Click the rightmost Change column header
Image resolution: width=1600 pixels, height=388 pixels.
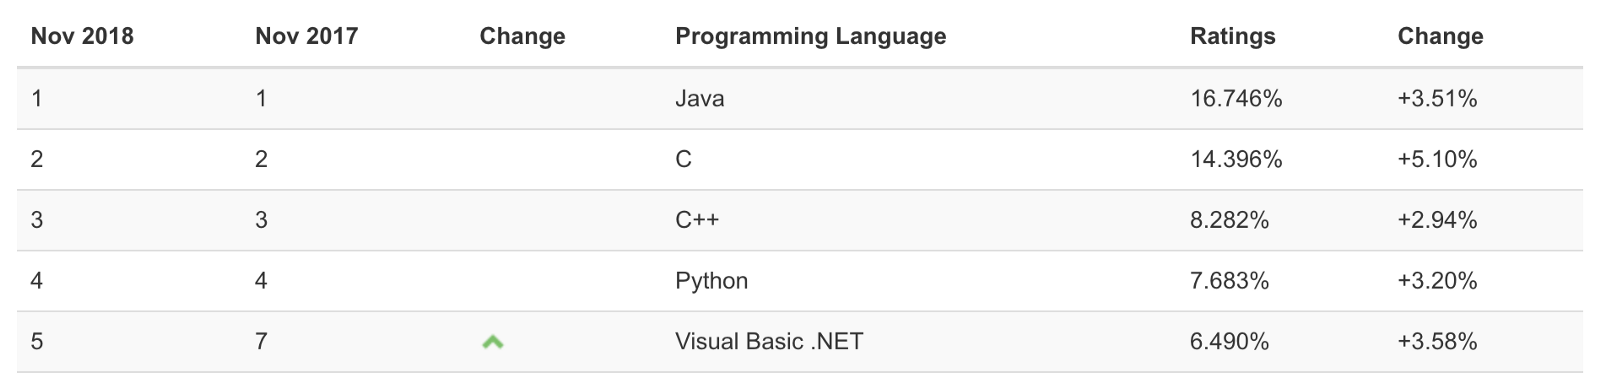(1440, 36)
